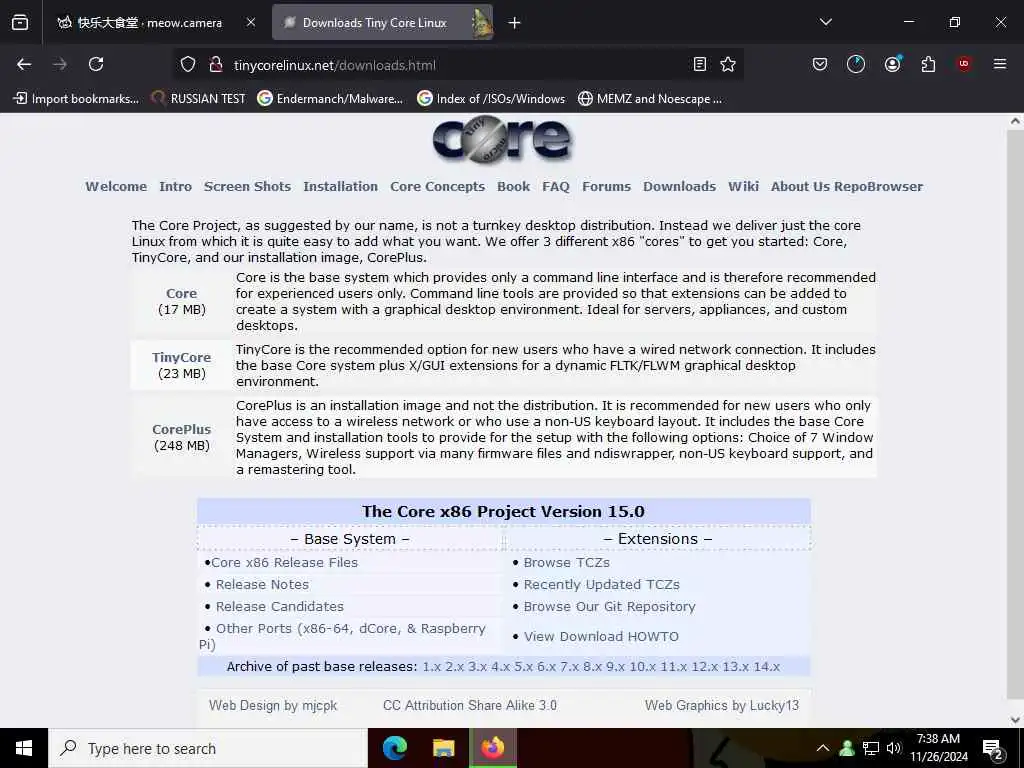Go forward with the forward arrow
This screenshot has height=768, width=1024.
tap(60, 64)
